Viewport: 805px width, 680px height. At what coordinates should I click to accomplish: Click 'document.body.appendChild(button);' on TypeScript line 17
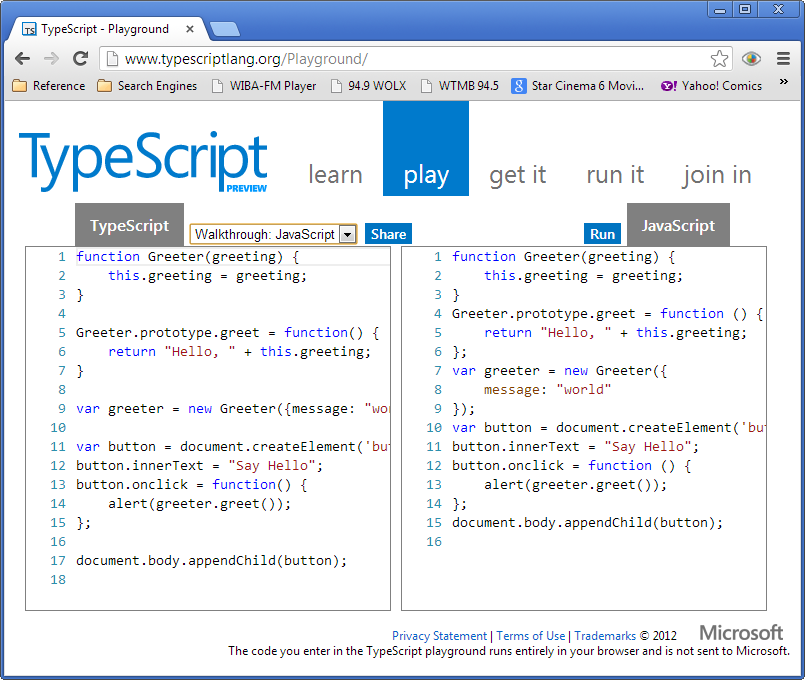(212, 560)
